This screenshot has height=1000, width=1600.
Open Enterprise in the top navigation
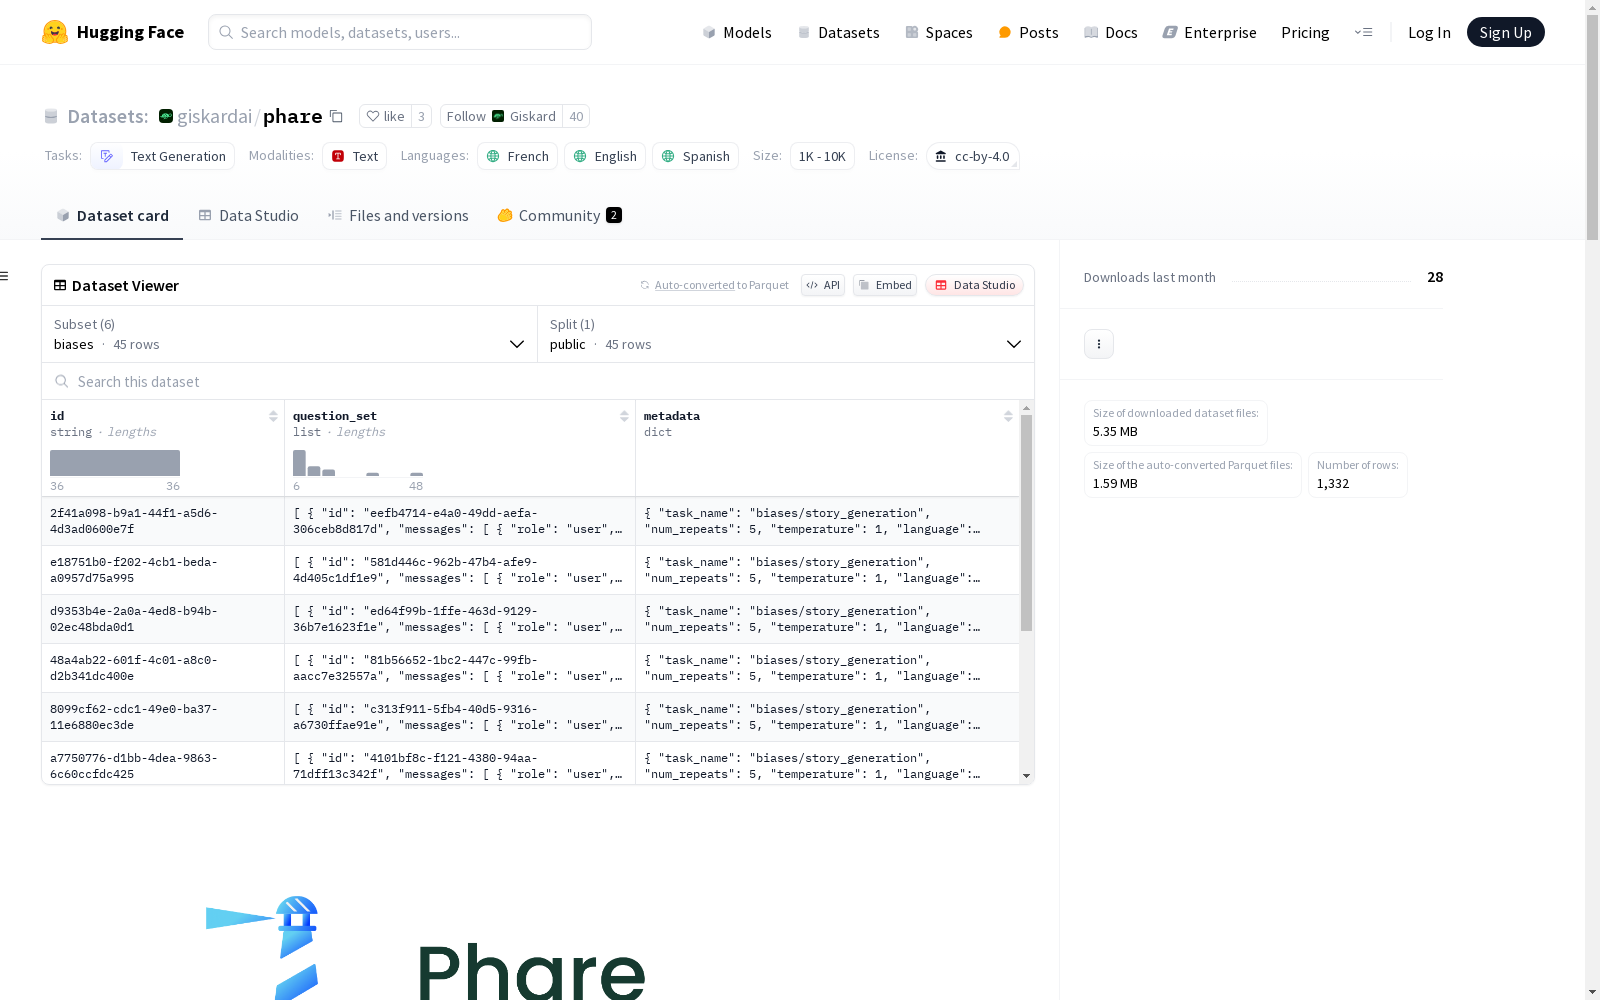[1209, 32]
